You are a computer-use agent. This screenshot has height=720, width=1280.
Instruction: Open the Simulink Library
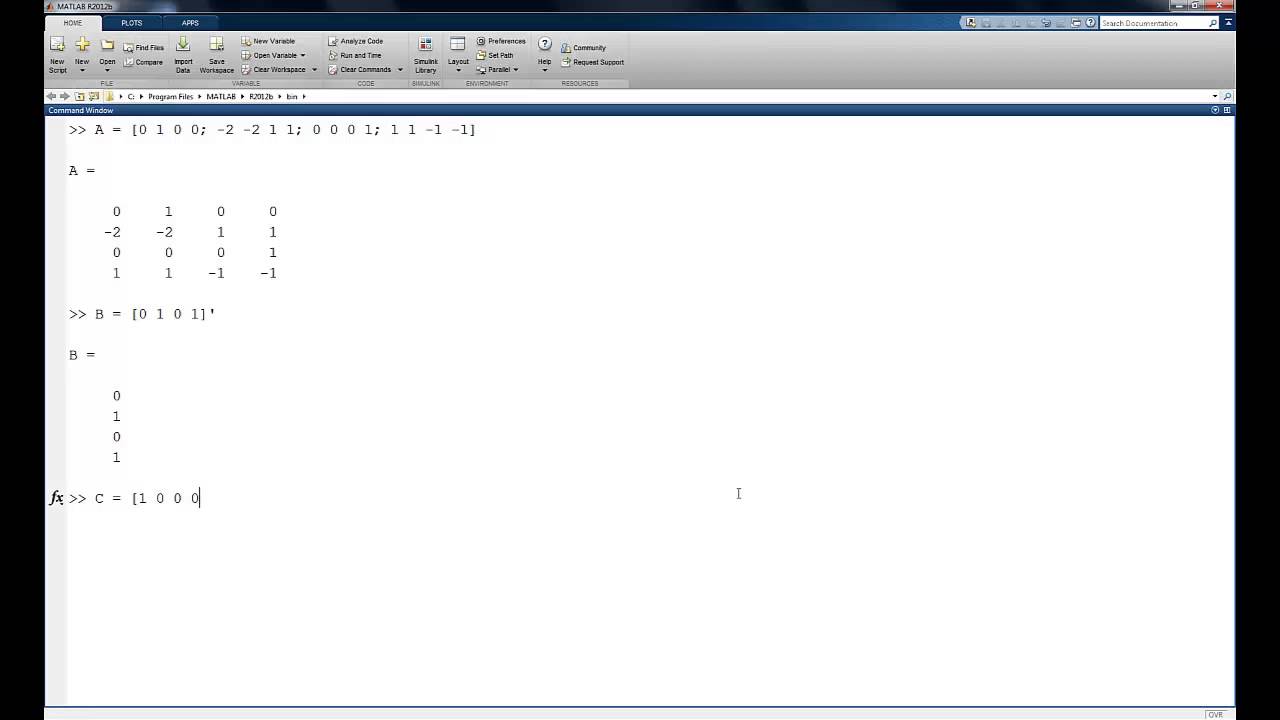pos(425,55)
